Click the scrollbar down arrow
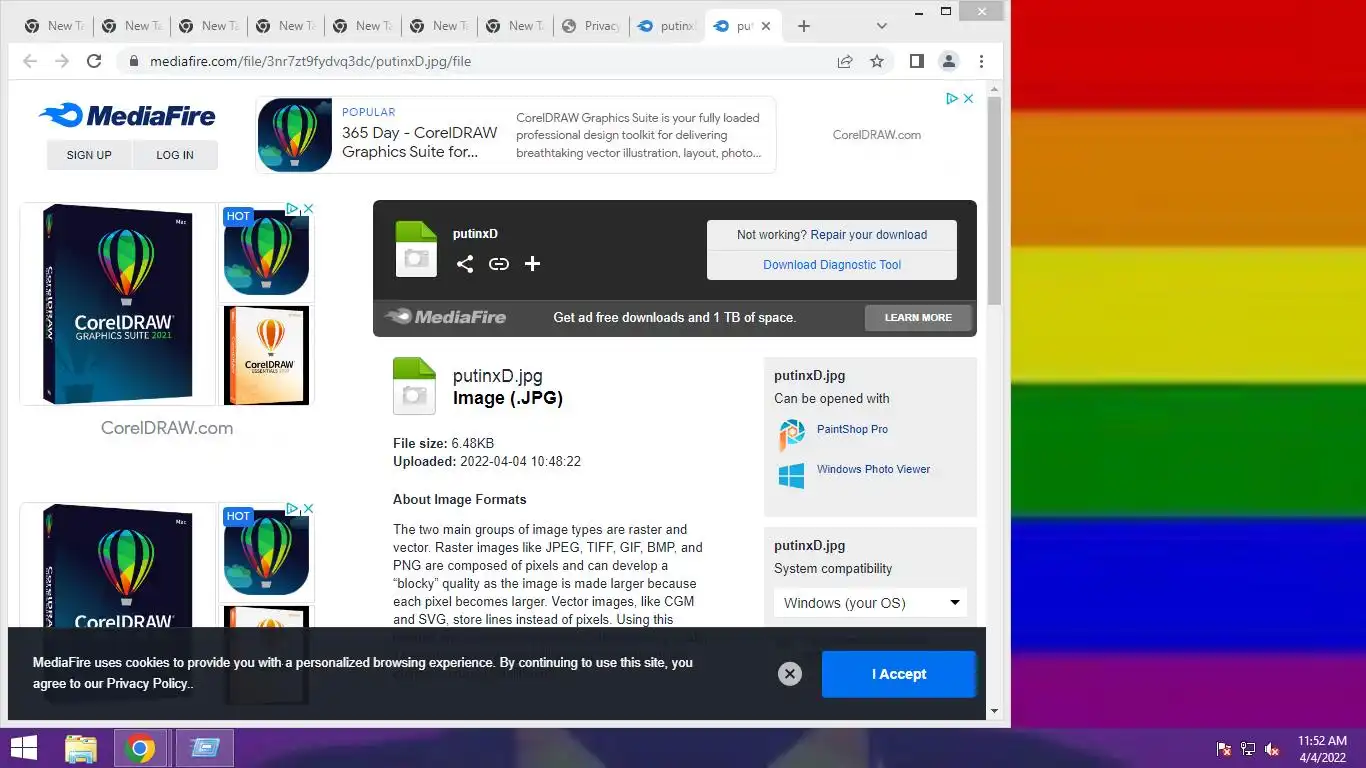The image size is (1366, 768). [x=994, y=711]
